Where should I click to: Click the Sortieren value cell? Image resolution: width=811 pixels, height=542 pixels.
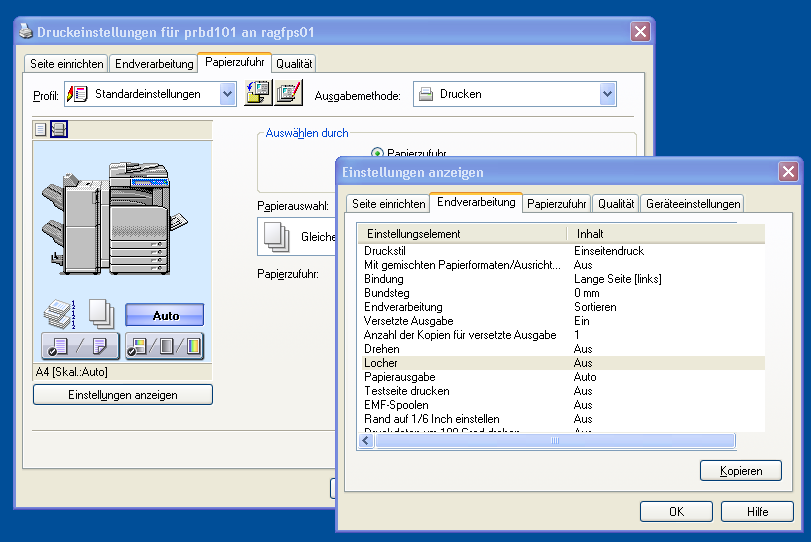595,307
